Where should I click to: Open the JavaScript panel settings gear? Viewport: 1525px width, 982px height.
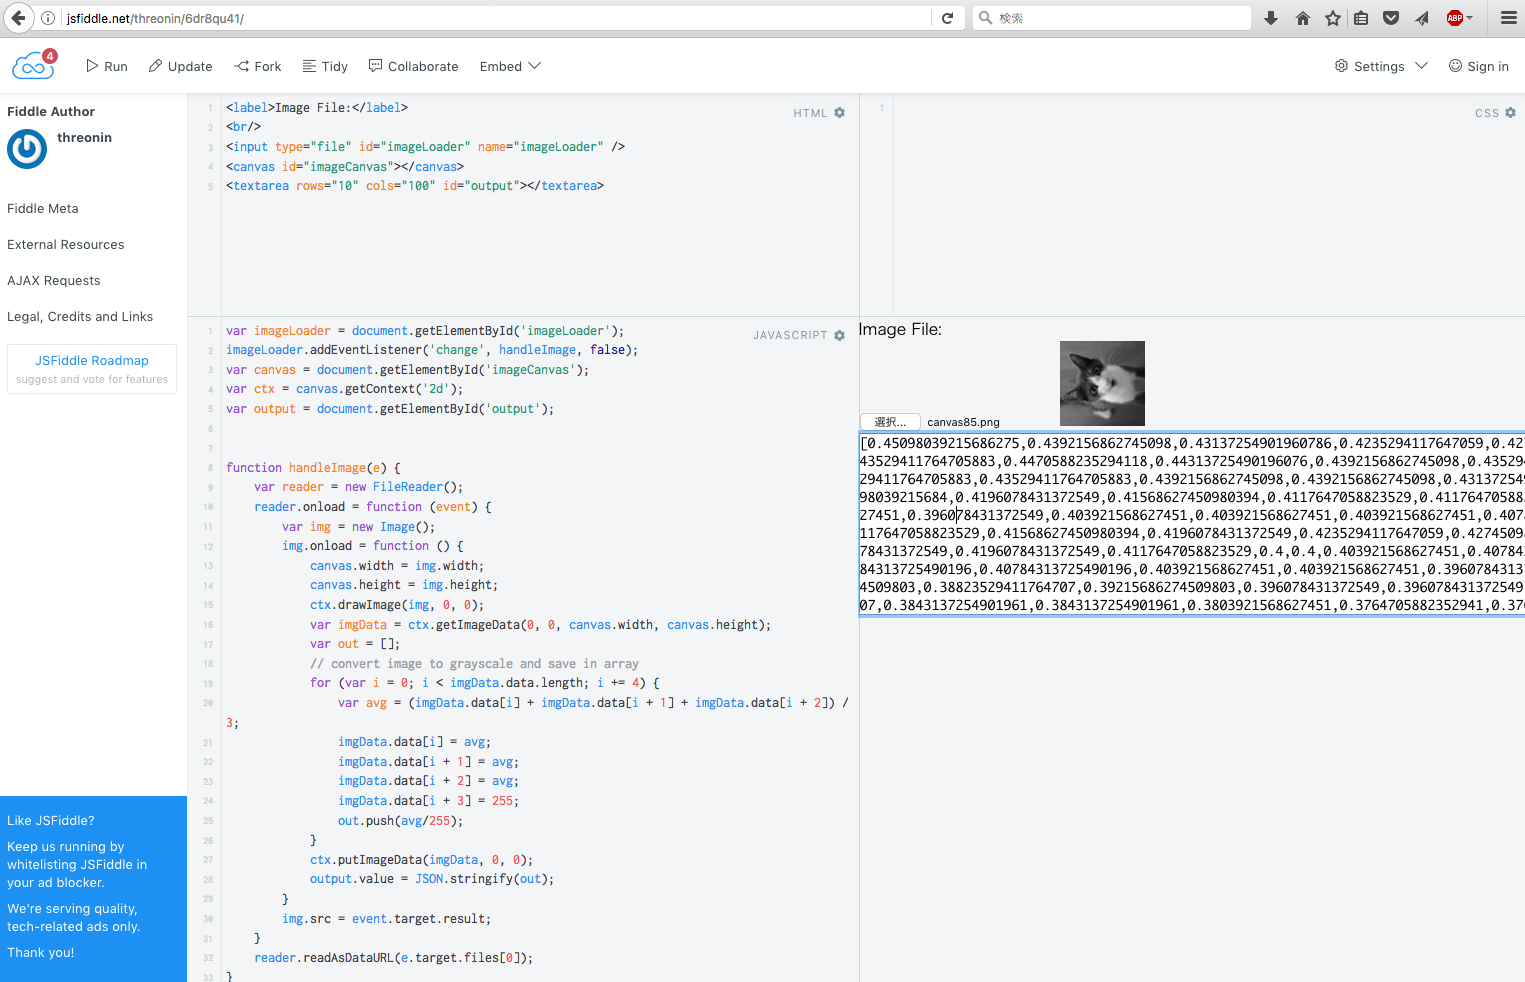click(x=838, y=335)
